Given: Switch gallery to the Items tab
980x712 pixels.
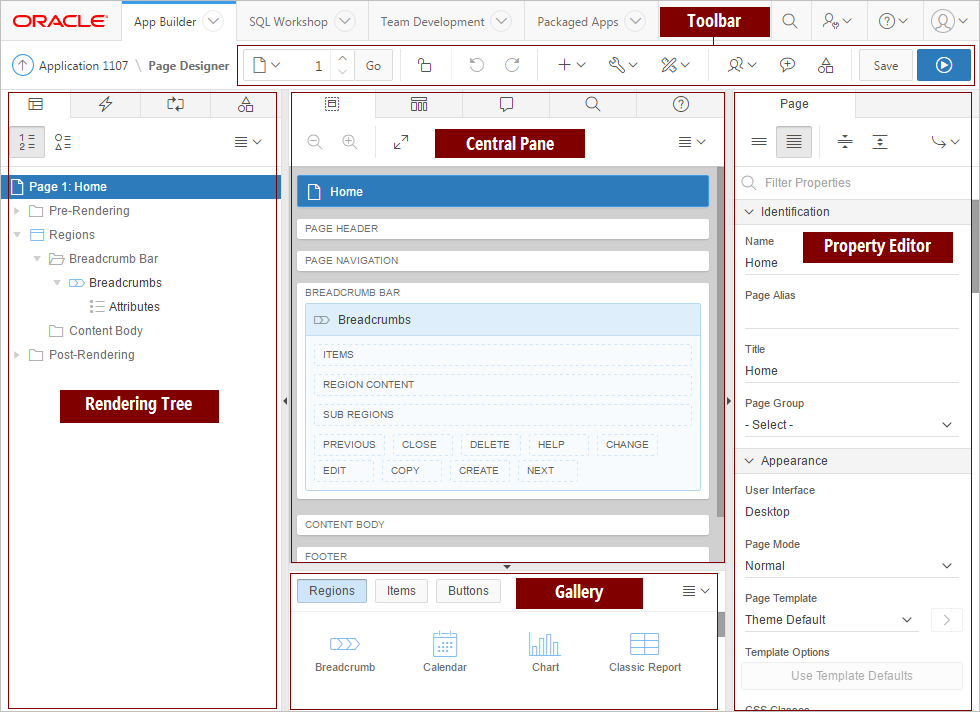Looking at the screenshot, I should [401, 591].
